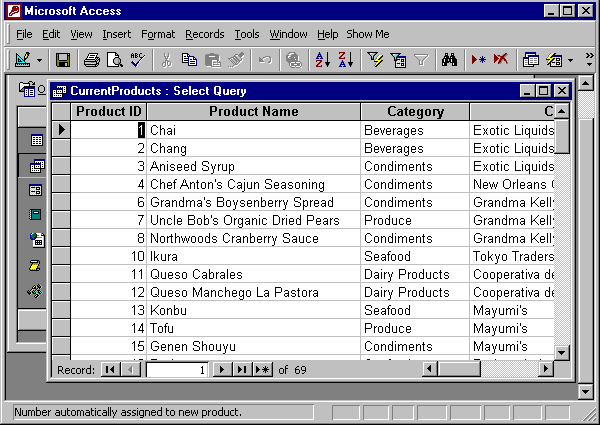Click the Insert Hyperlink globe icon

[294, 60]
